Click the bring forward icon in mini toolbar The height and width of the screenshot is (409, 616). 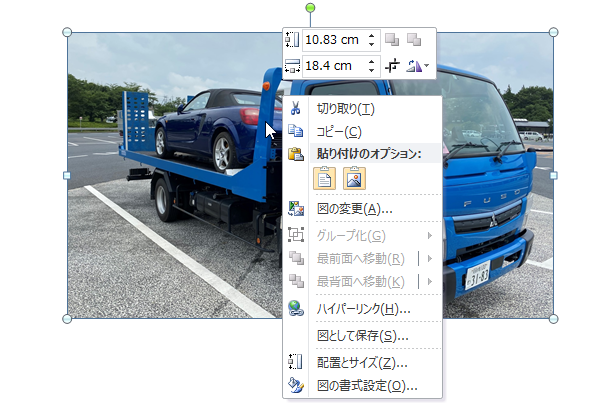(x=393, y=39)
